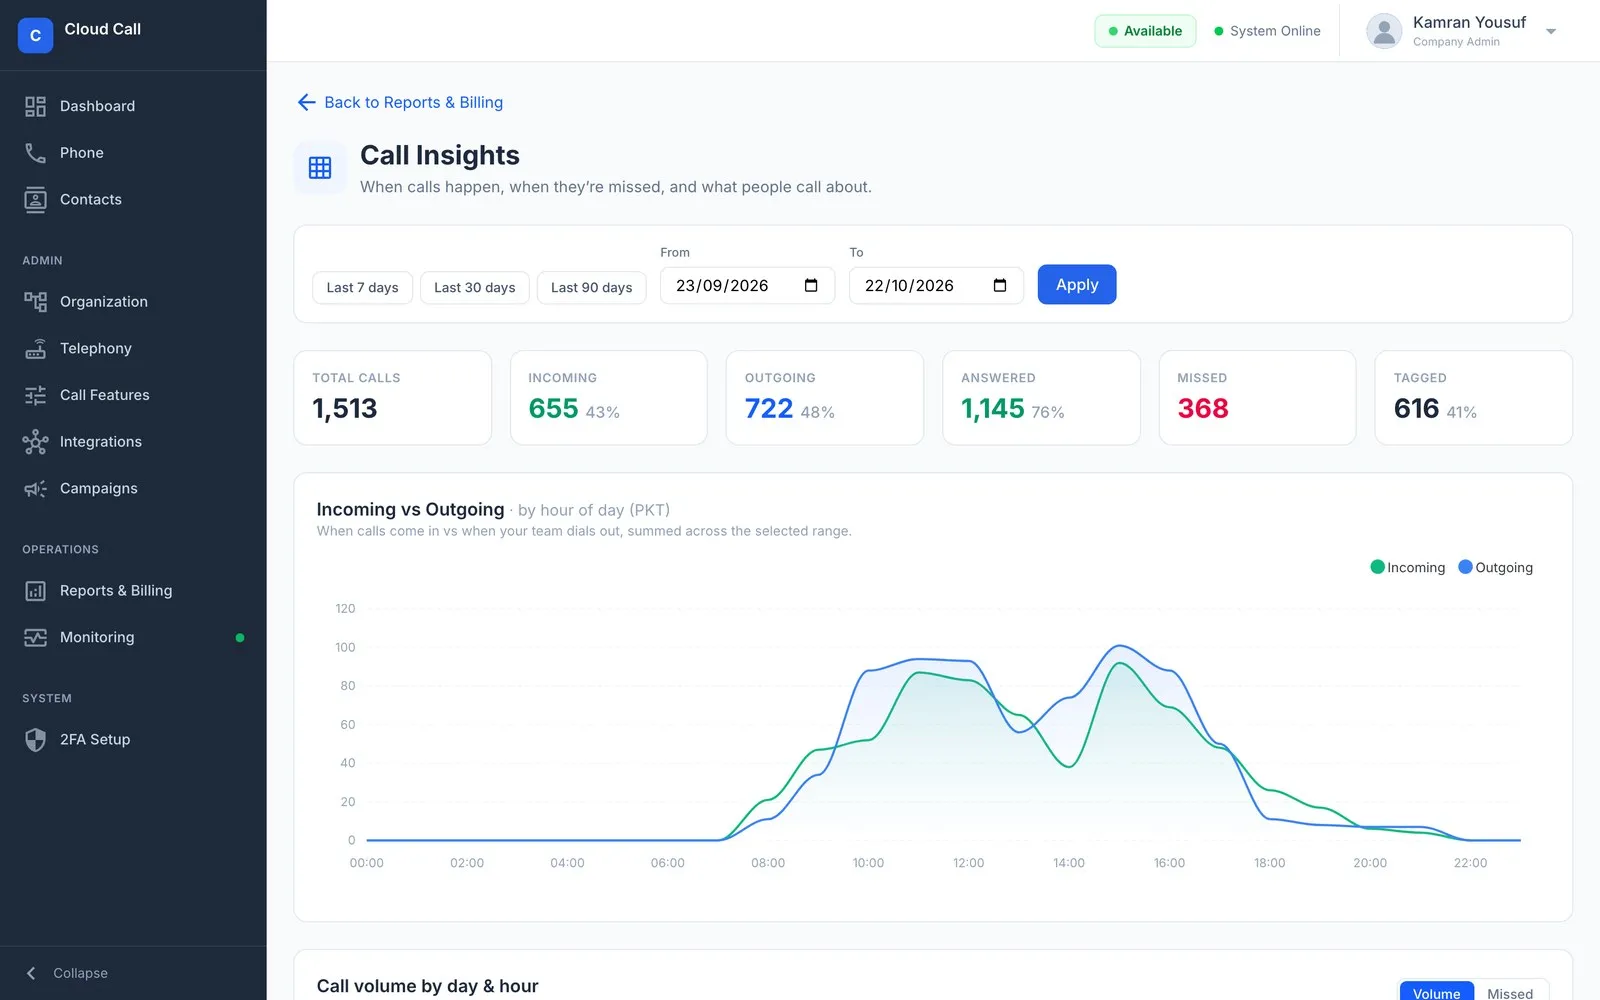The width and height of the screenshot is (1600, 1000).
Task: Open the Telephony admin page
Action: tap(133, 348)
